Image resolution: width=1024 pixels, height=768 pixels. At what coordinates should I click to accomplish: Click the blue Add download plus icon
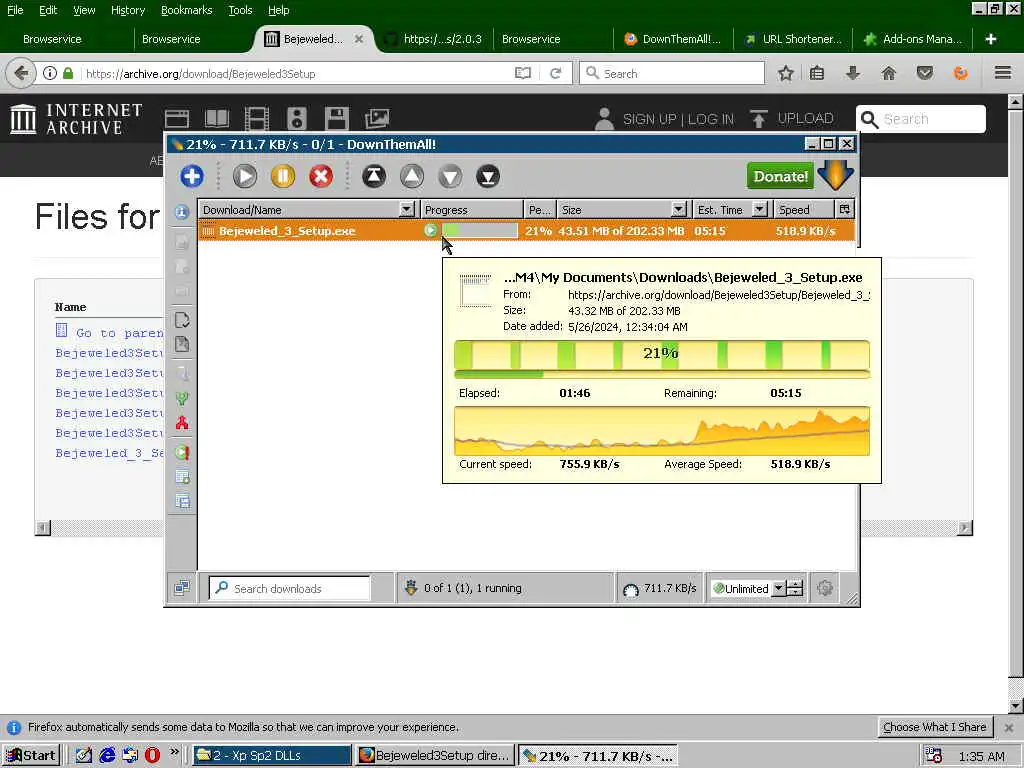192,176
